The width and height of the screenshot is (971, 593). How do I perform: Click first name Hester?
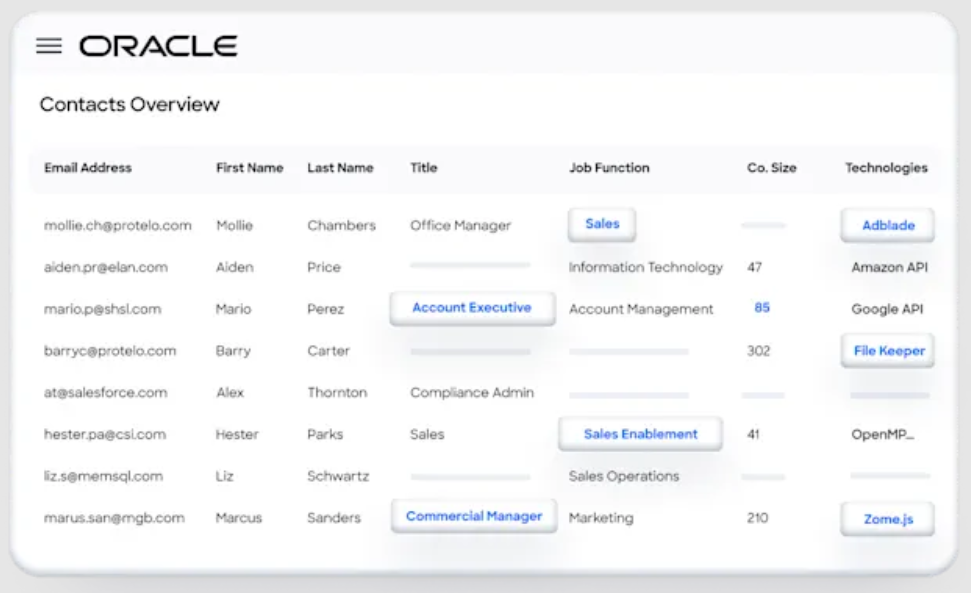tap(237, 435)
